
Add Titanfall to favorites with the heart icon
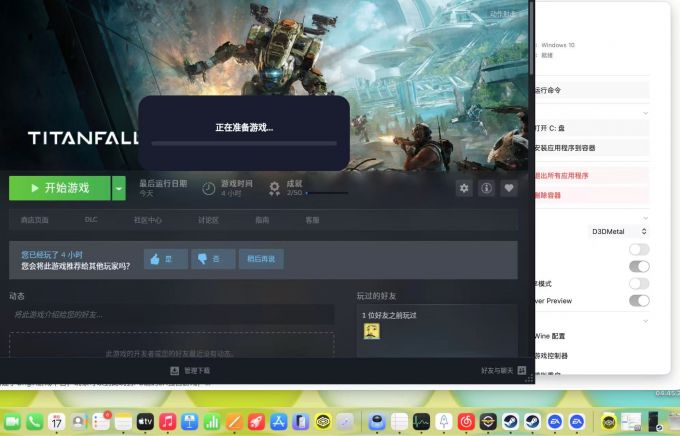509,188
